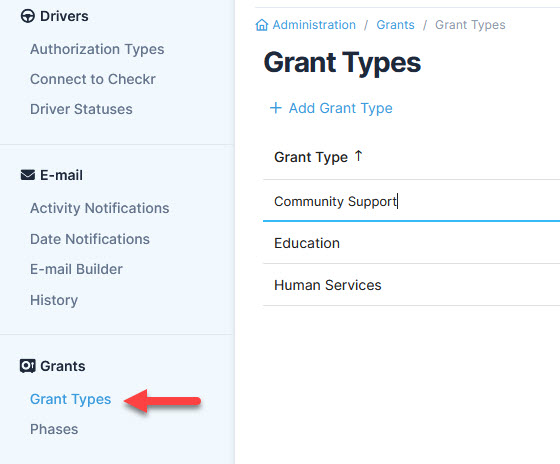
Task: Select Grant Types in sidebar
Action: coord(70,399)
